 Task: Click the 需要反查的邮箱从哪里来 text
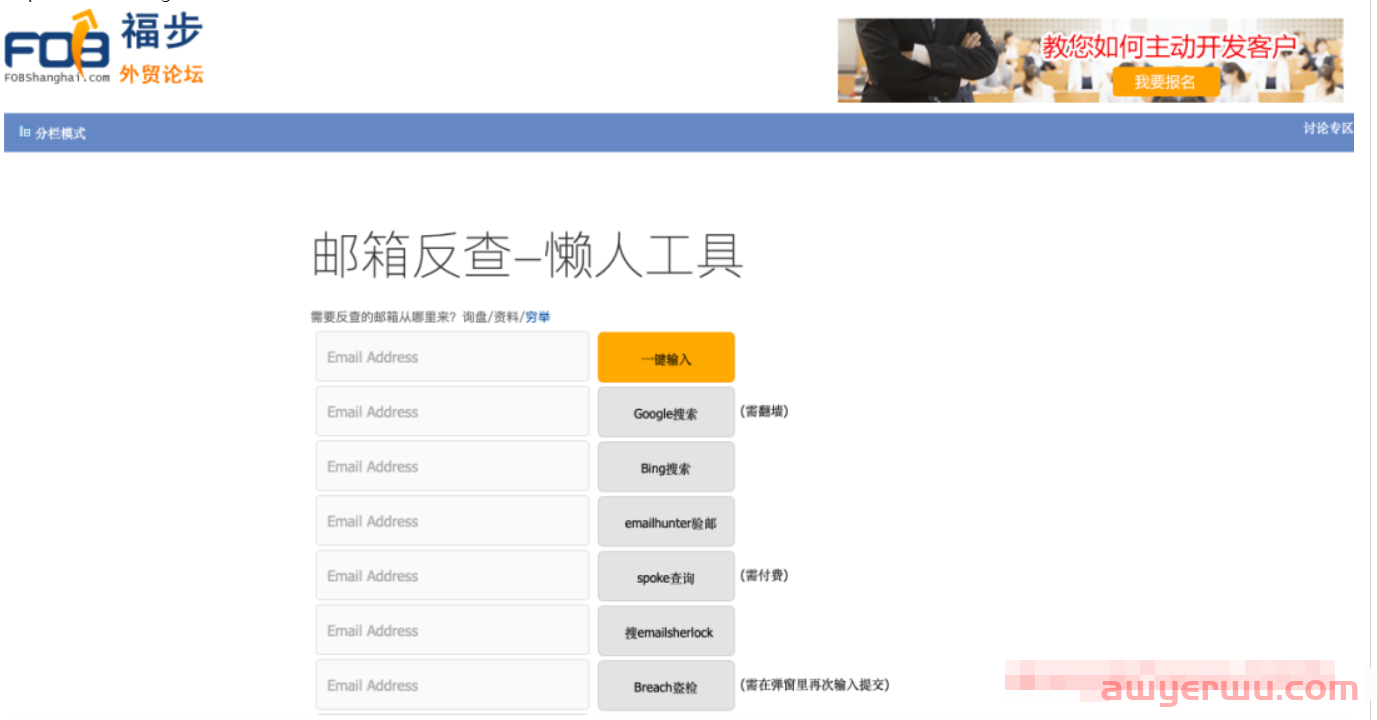point(384,317)
